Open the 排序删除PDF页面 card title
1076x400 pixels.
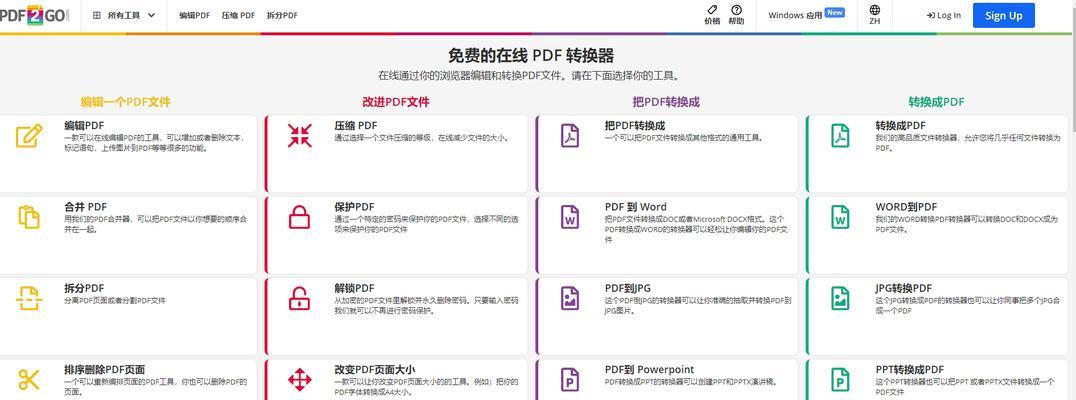(104, 369)
